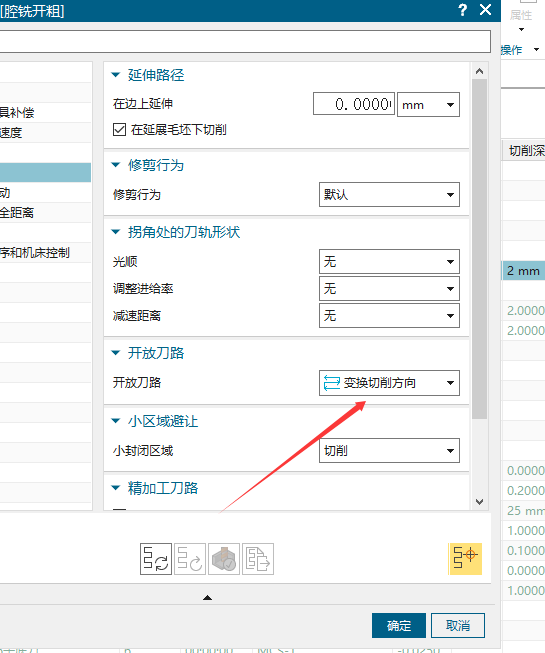The image size is (545, 653).
Task: Click the 在边上延伸 value field
Action: [x=354, y=104]
